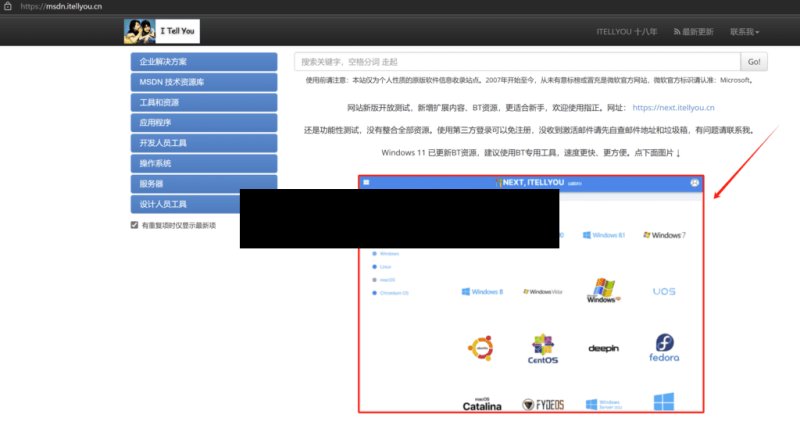Click the Windows 8.1 logo

604,235
